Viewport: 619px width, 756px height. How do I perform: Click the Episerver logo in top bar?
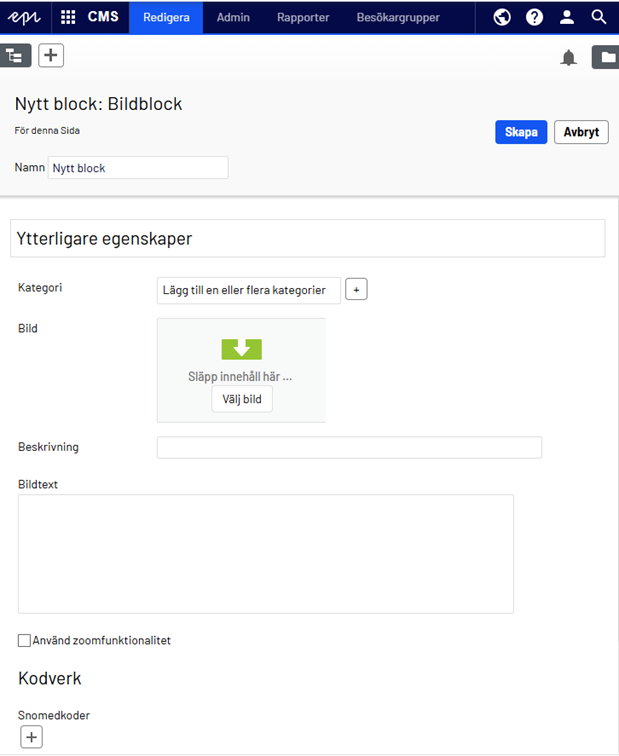coord(25,17)
